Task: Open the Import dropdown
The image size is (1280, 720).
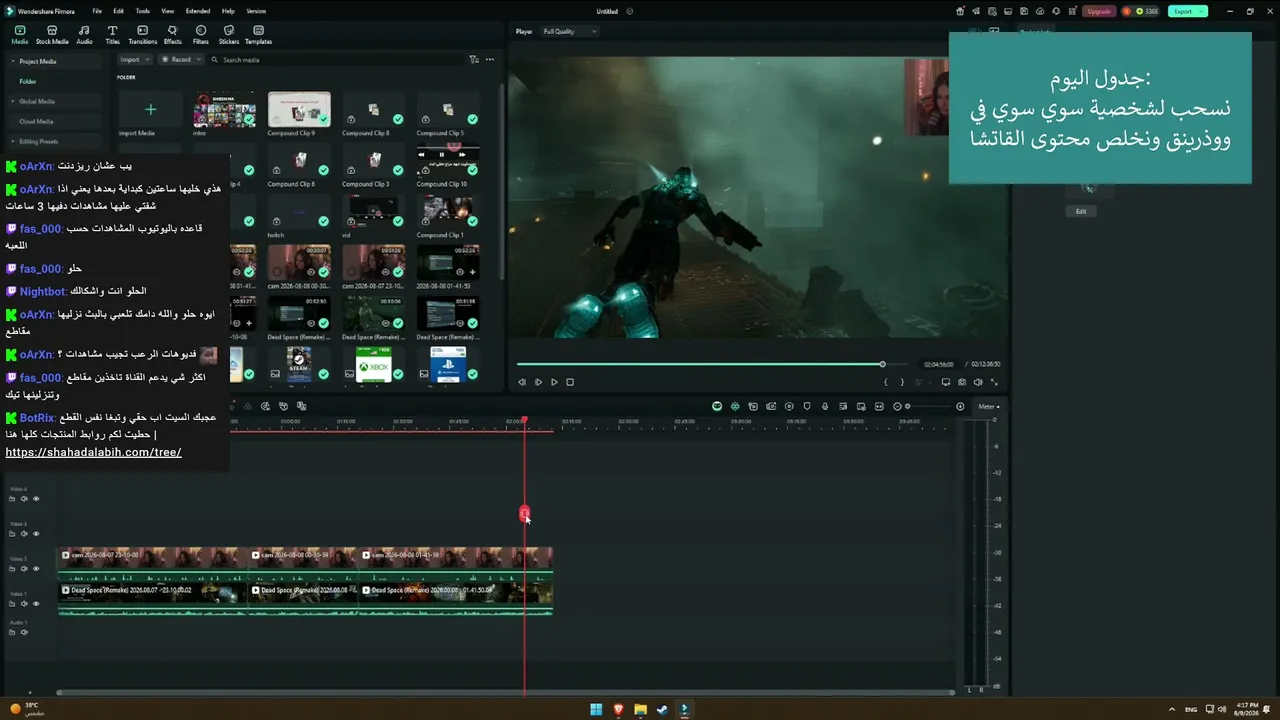Action: (x=135, y=60)
